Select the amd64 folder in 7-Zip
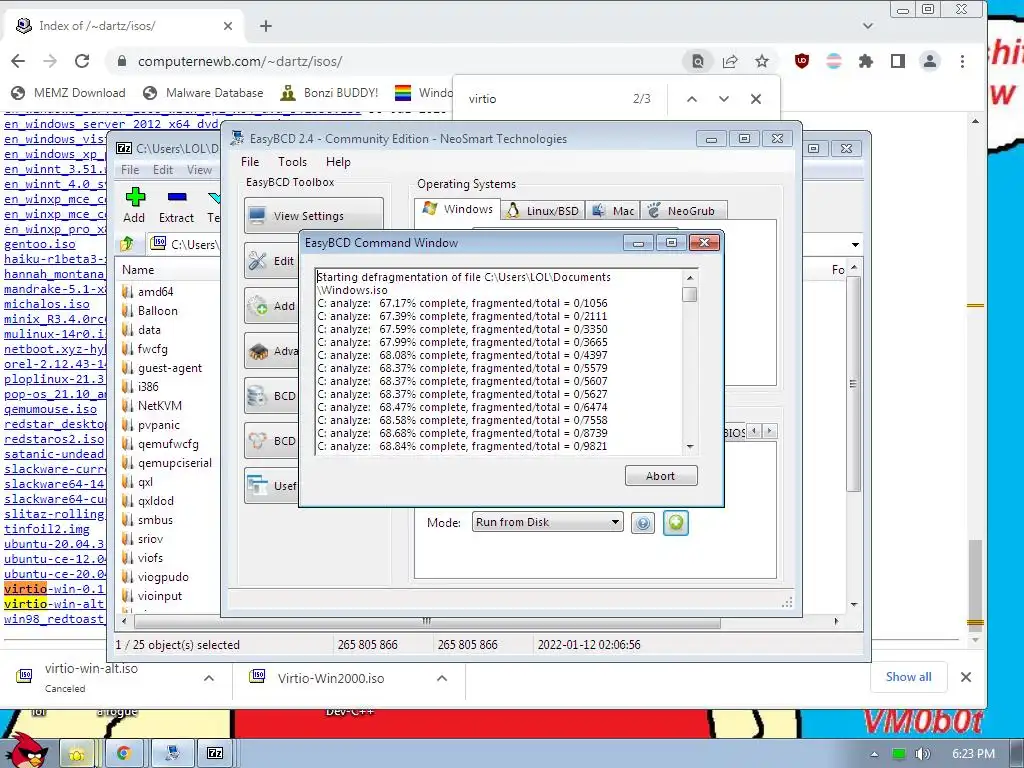Image resolution: width=1024 pixels, height=768 pixels. tap(155, 292)
